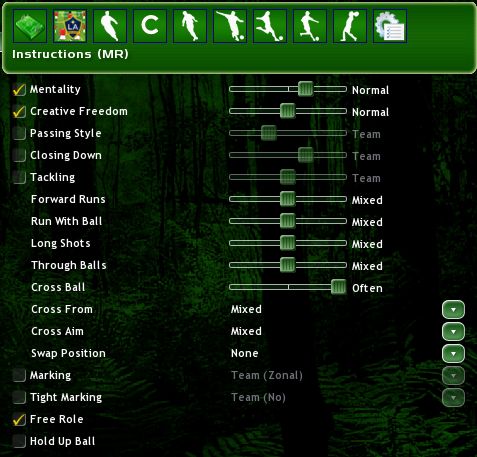The width and height of the screenshot is (477, 457).
Task: Click the 'Cross Ball' label
Action: 58,287
